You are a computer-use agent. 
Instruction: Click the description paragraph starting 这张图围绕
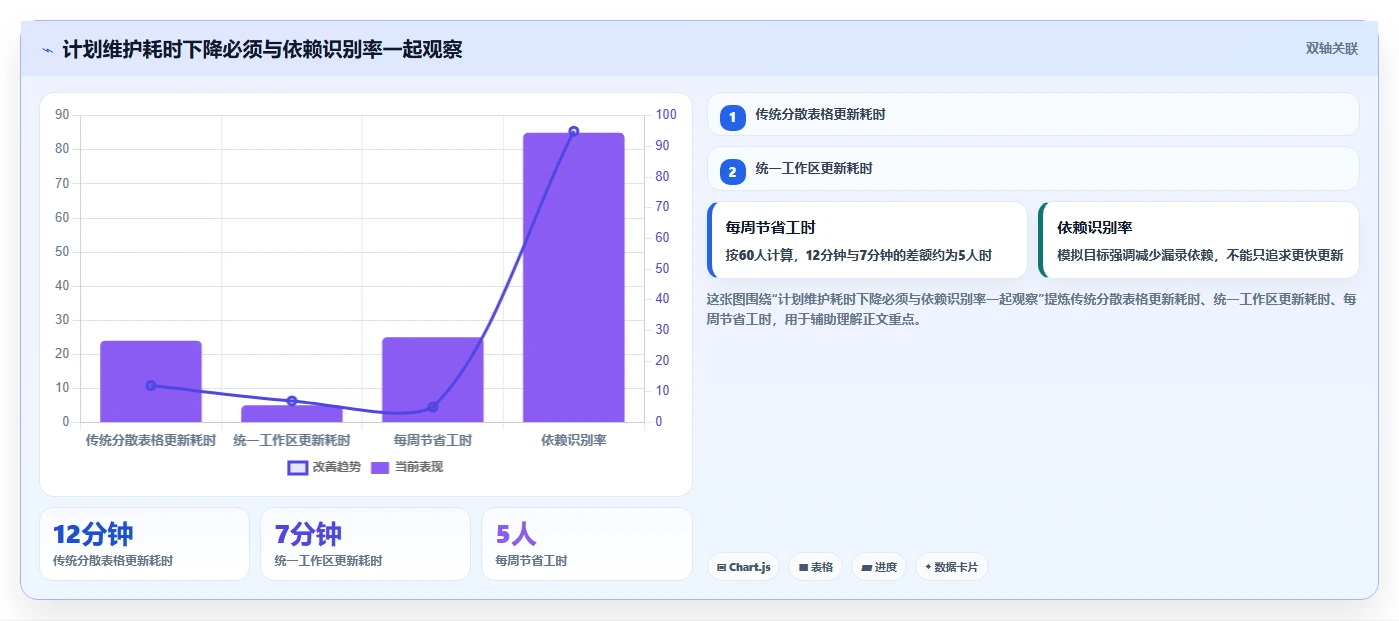pos(1032,309)
